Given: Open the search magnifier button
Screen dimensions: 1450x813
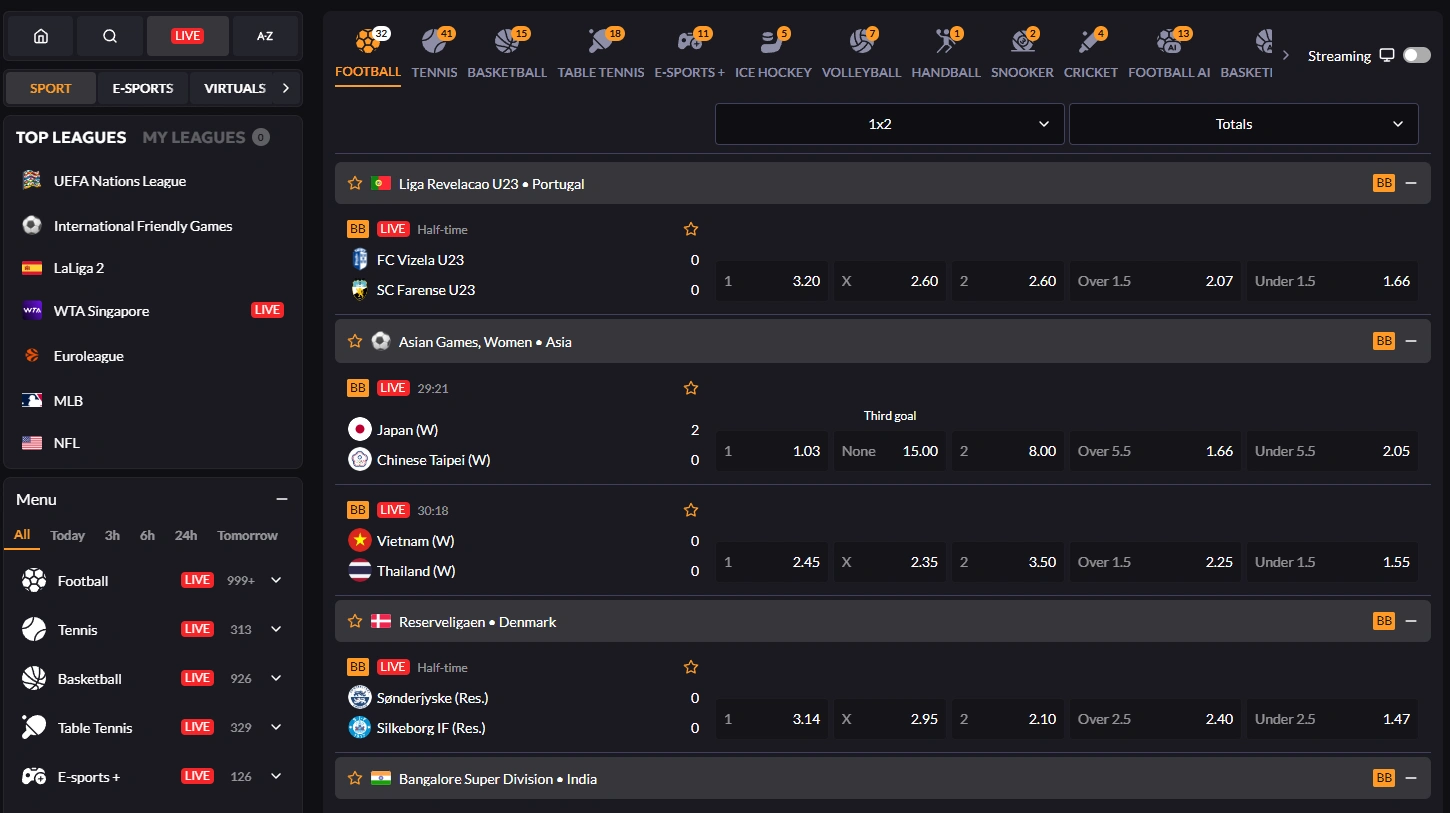Looking at the screenshot, I should [110, 36].
